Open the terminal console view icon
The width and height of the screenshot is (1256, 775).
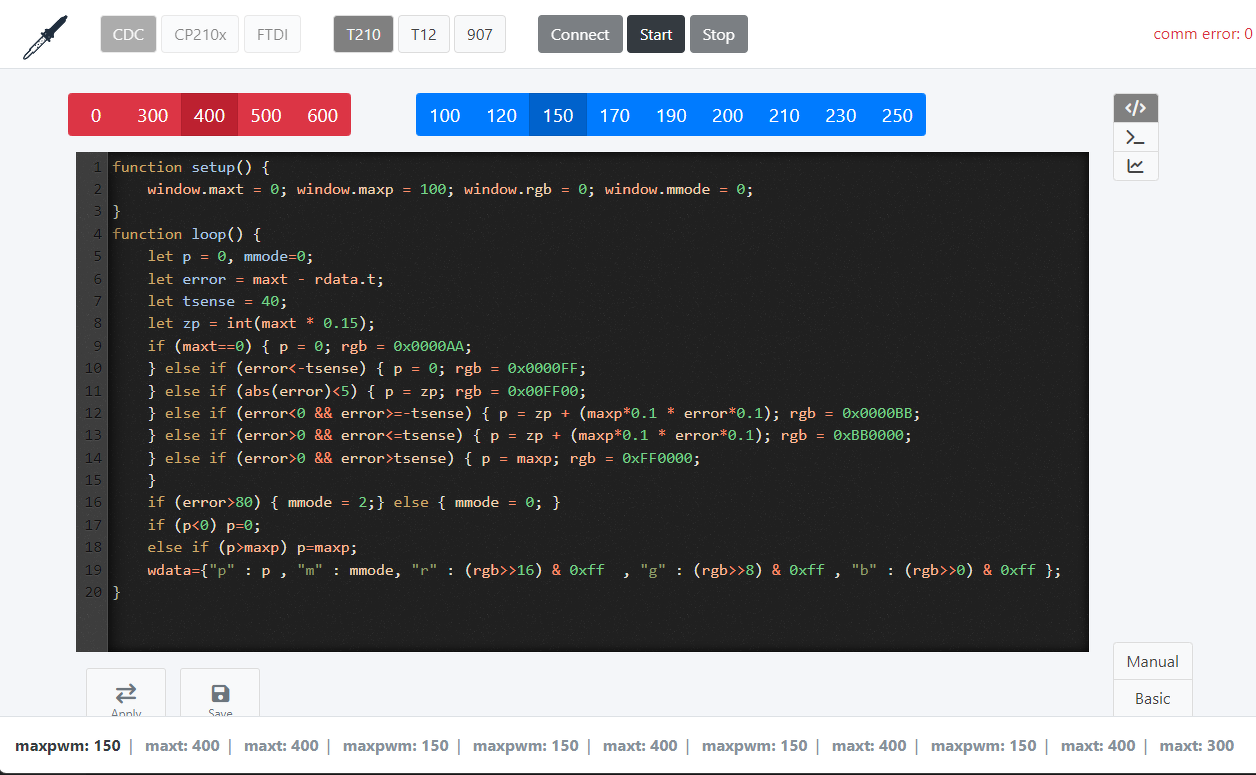click(x=1135, y=137)
